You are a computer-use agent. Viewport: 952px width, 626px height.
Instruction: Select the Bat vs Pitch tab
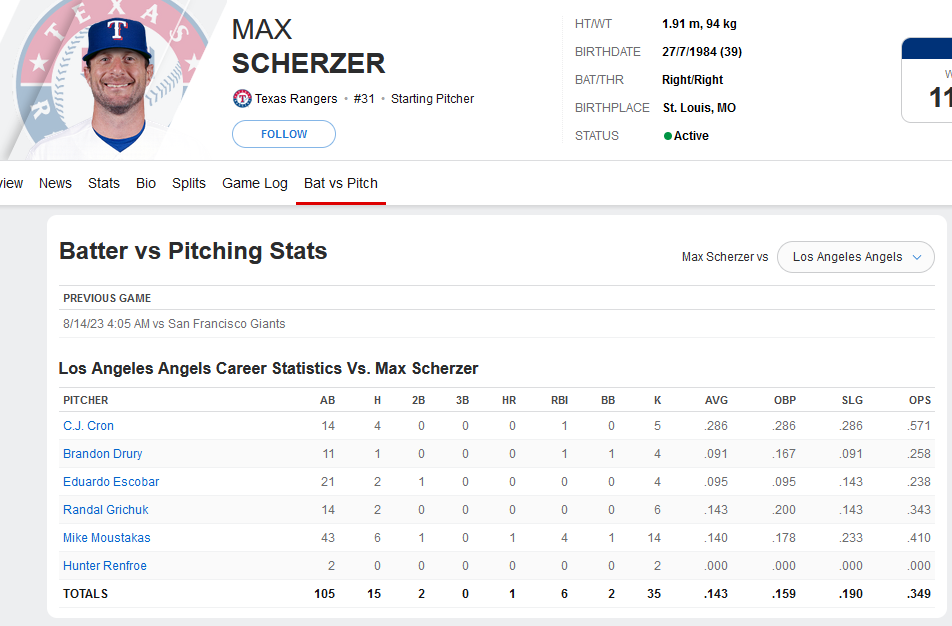click(341, 183)
